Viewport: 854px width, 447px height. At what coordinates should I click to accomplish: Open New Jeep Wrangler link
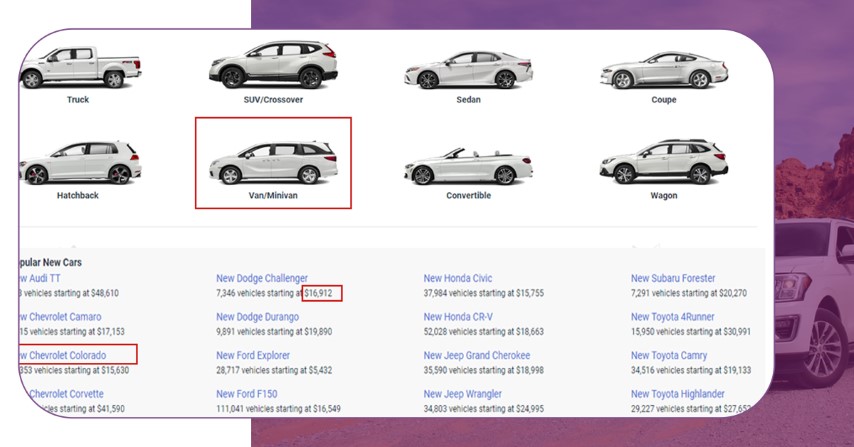coord(463,394)
